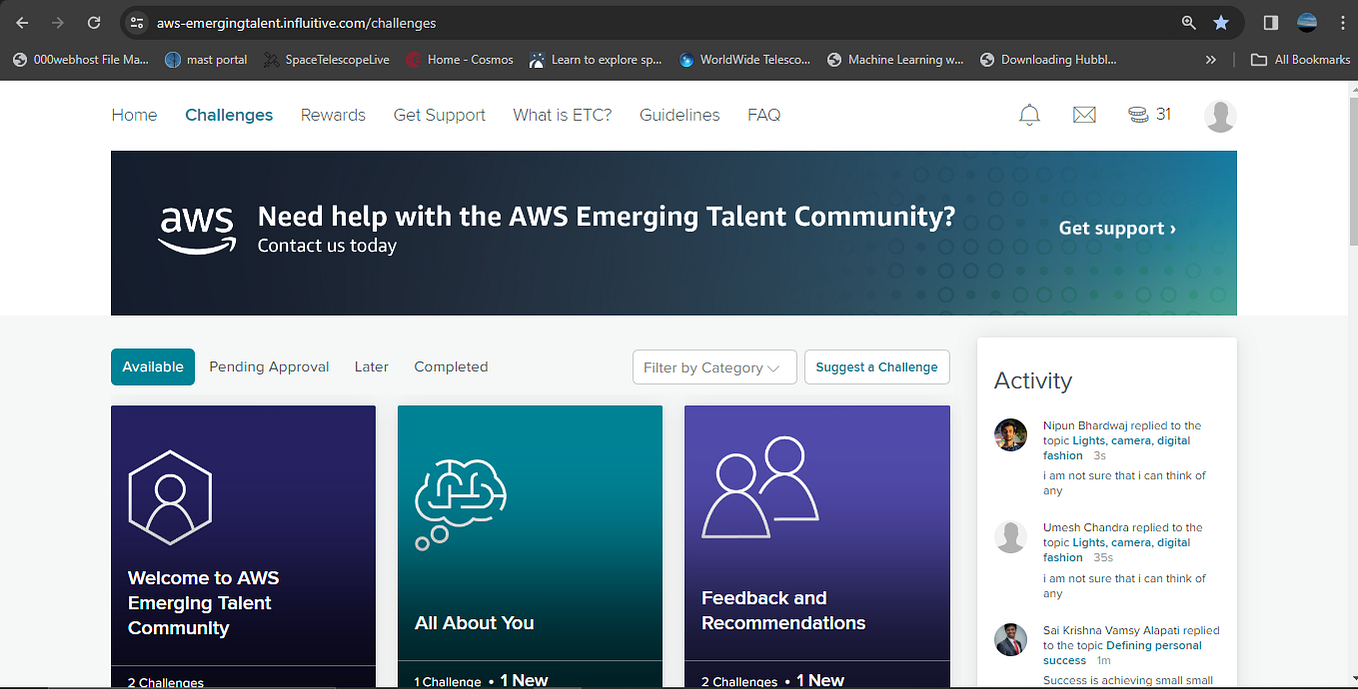Open Home - Cosmos bookmark
The width and height of the screenshot is (1358, 689).
pyautogui.click(x=459, y=60)
